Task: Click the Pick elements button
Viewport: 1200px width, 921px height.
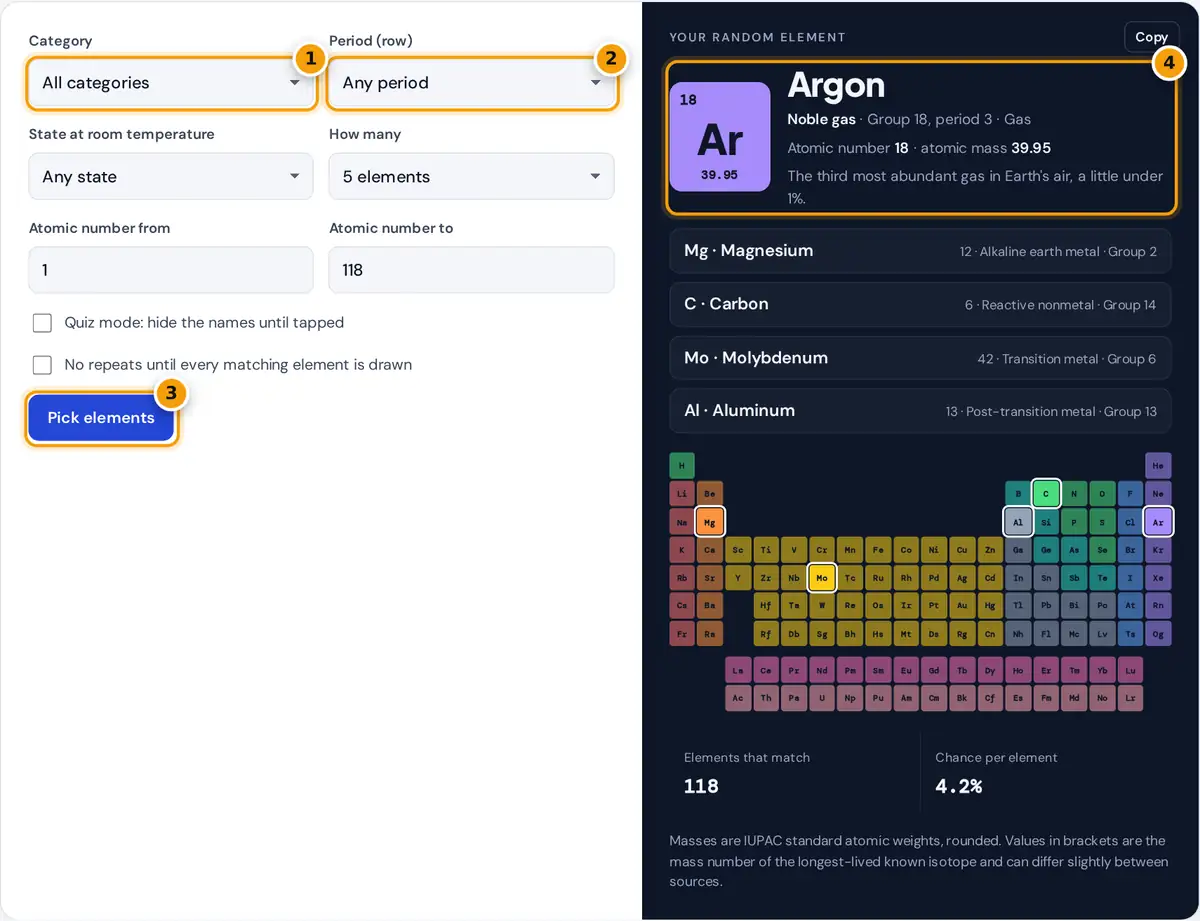Action: click(x=101, y=418)
